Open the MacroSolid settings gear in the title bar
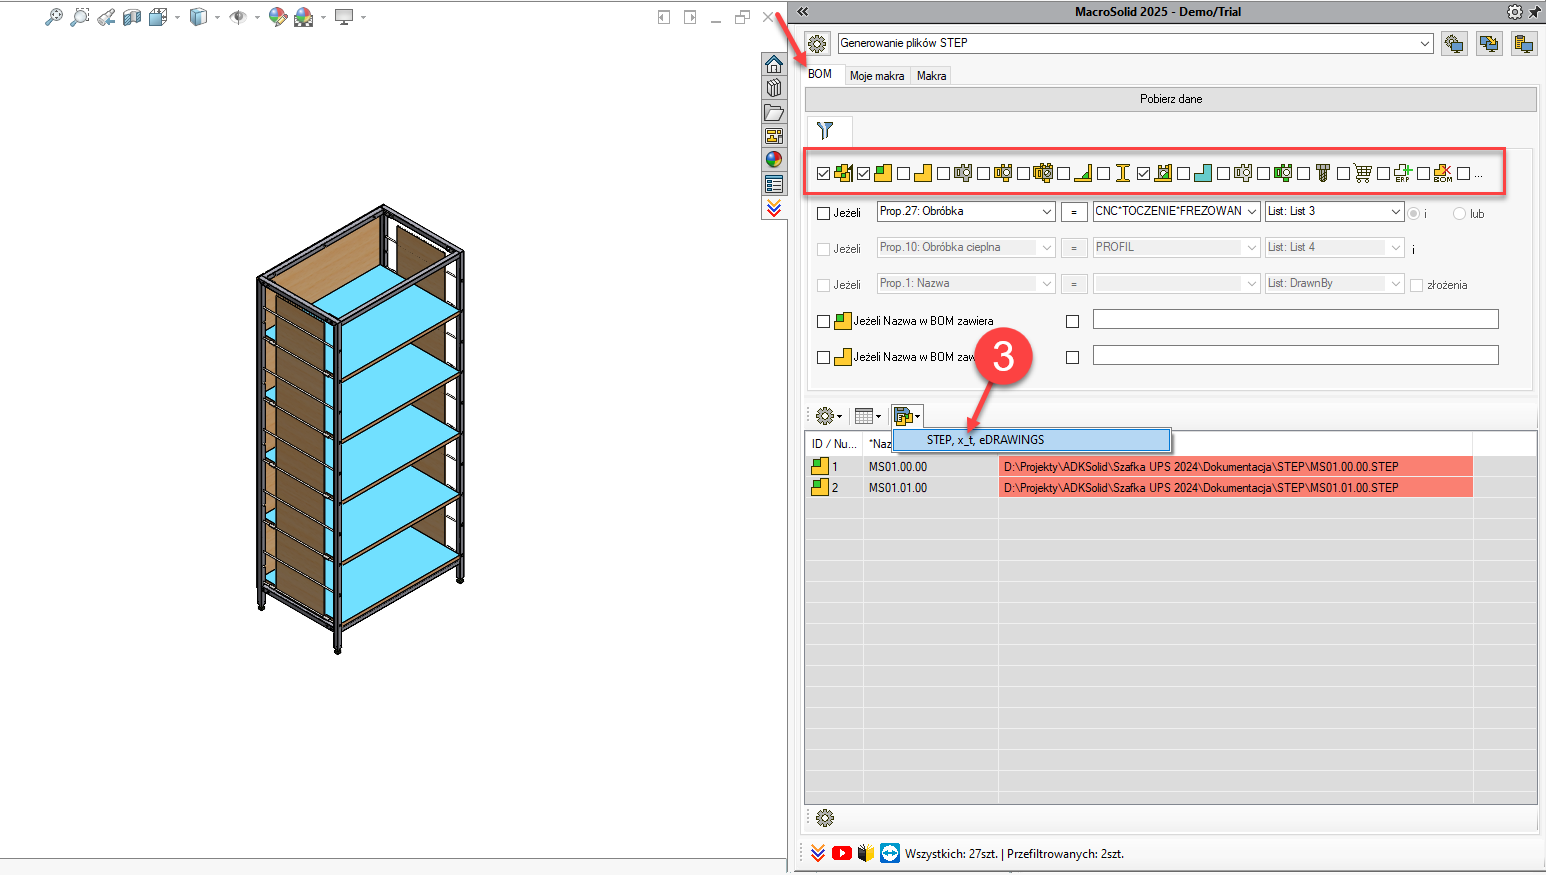Viewport: 1546px width, 875px height. pyautogui.click(x=1515, y=12)
